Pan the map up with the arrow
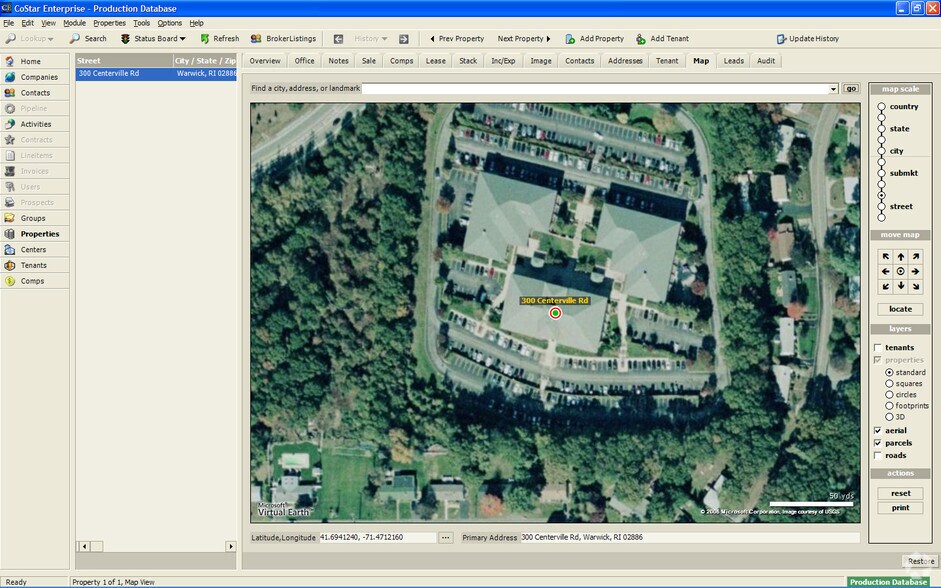The image size is (941, 588). (x=900, y=257)
